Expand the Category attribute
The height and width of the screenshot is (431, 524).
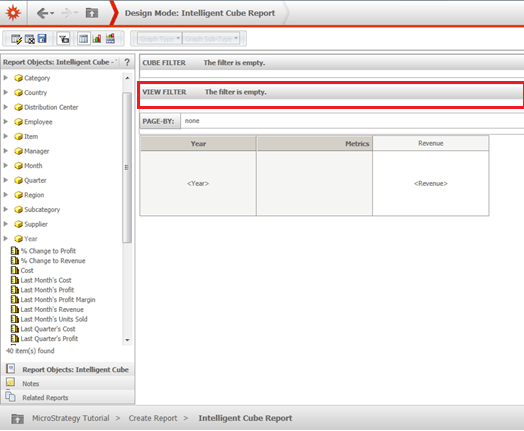[6, 78]
